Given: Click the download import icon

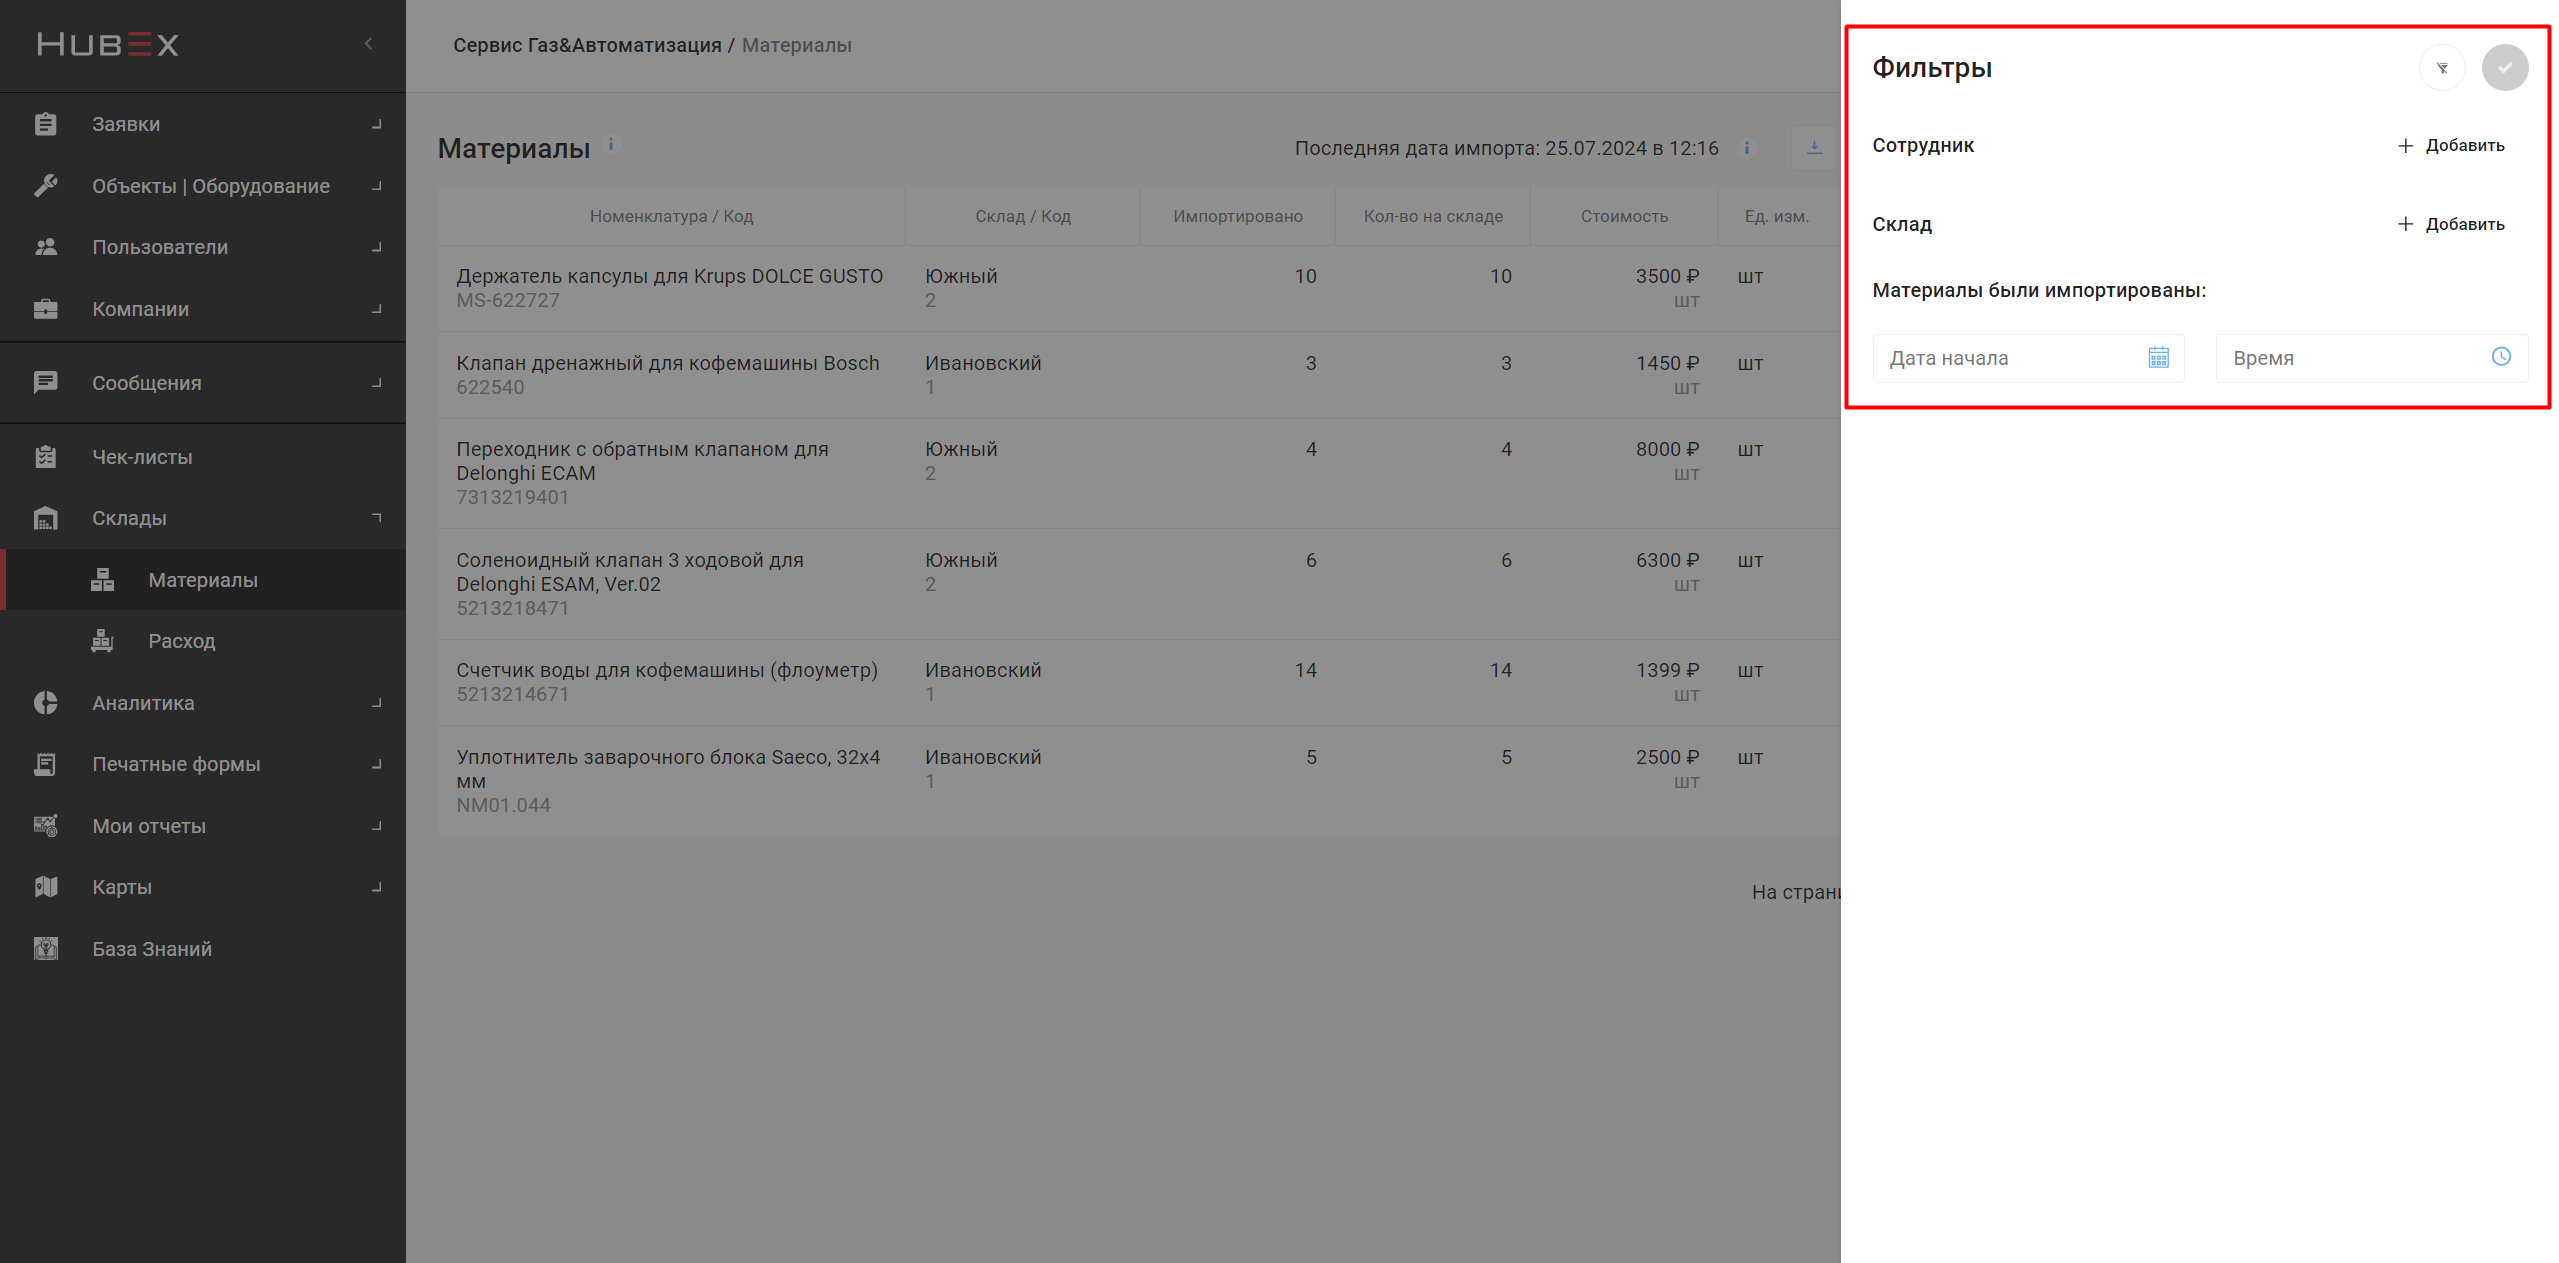Looking at the screenshot, I should pos(1813,148).
